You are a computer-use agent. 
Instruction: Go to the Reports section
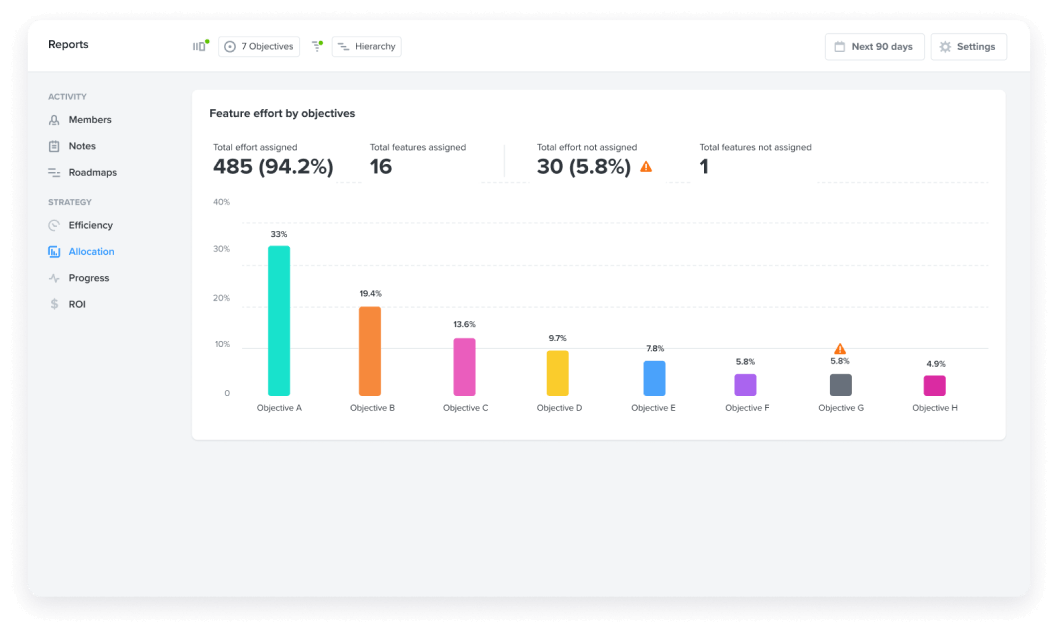click(x=67, y=44)
